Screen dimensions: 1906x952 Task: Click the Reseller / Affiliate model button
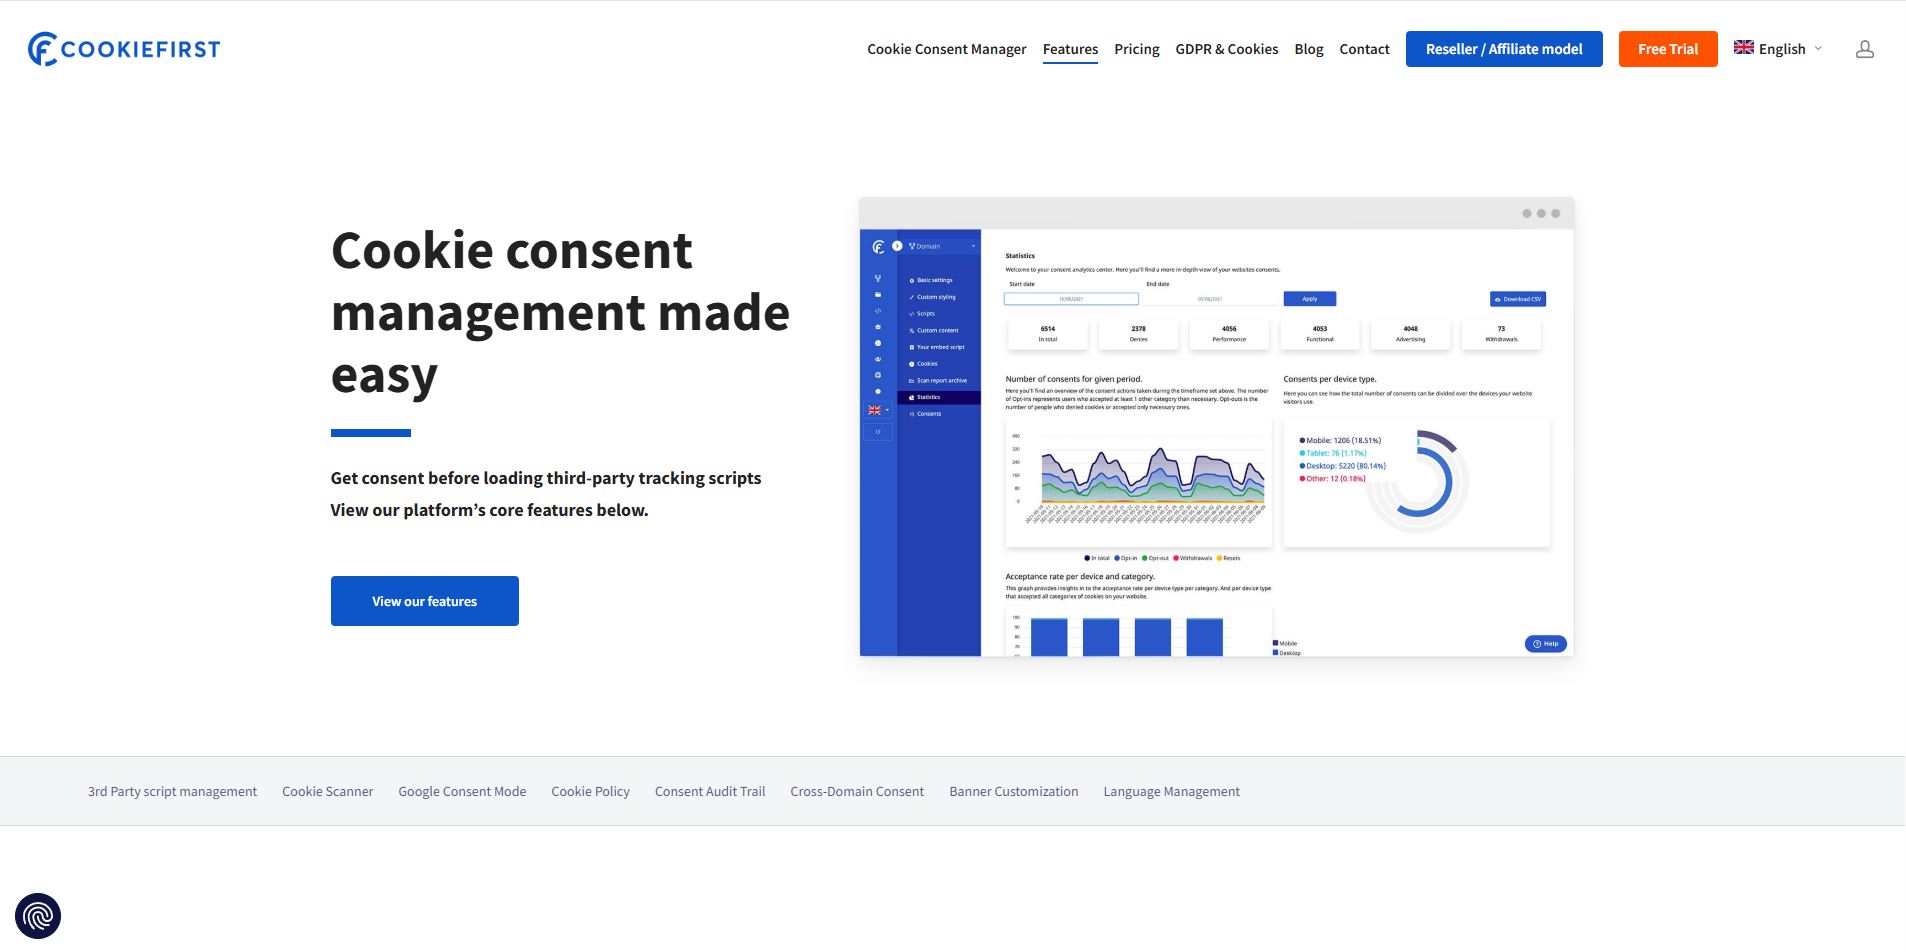1504,49
